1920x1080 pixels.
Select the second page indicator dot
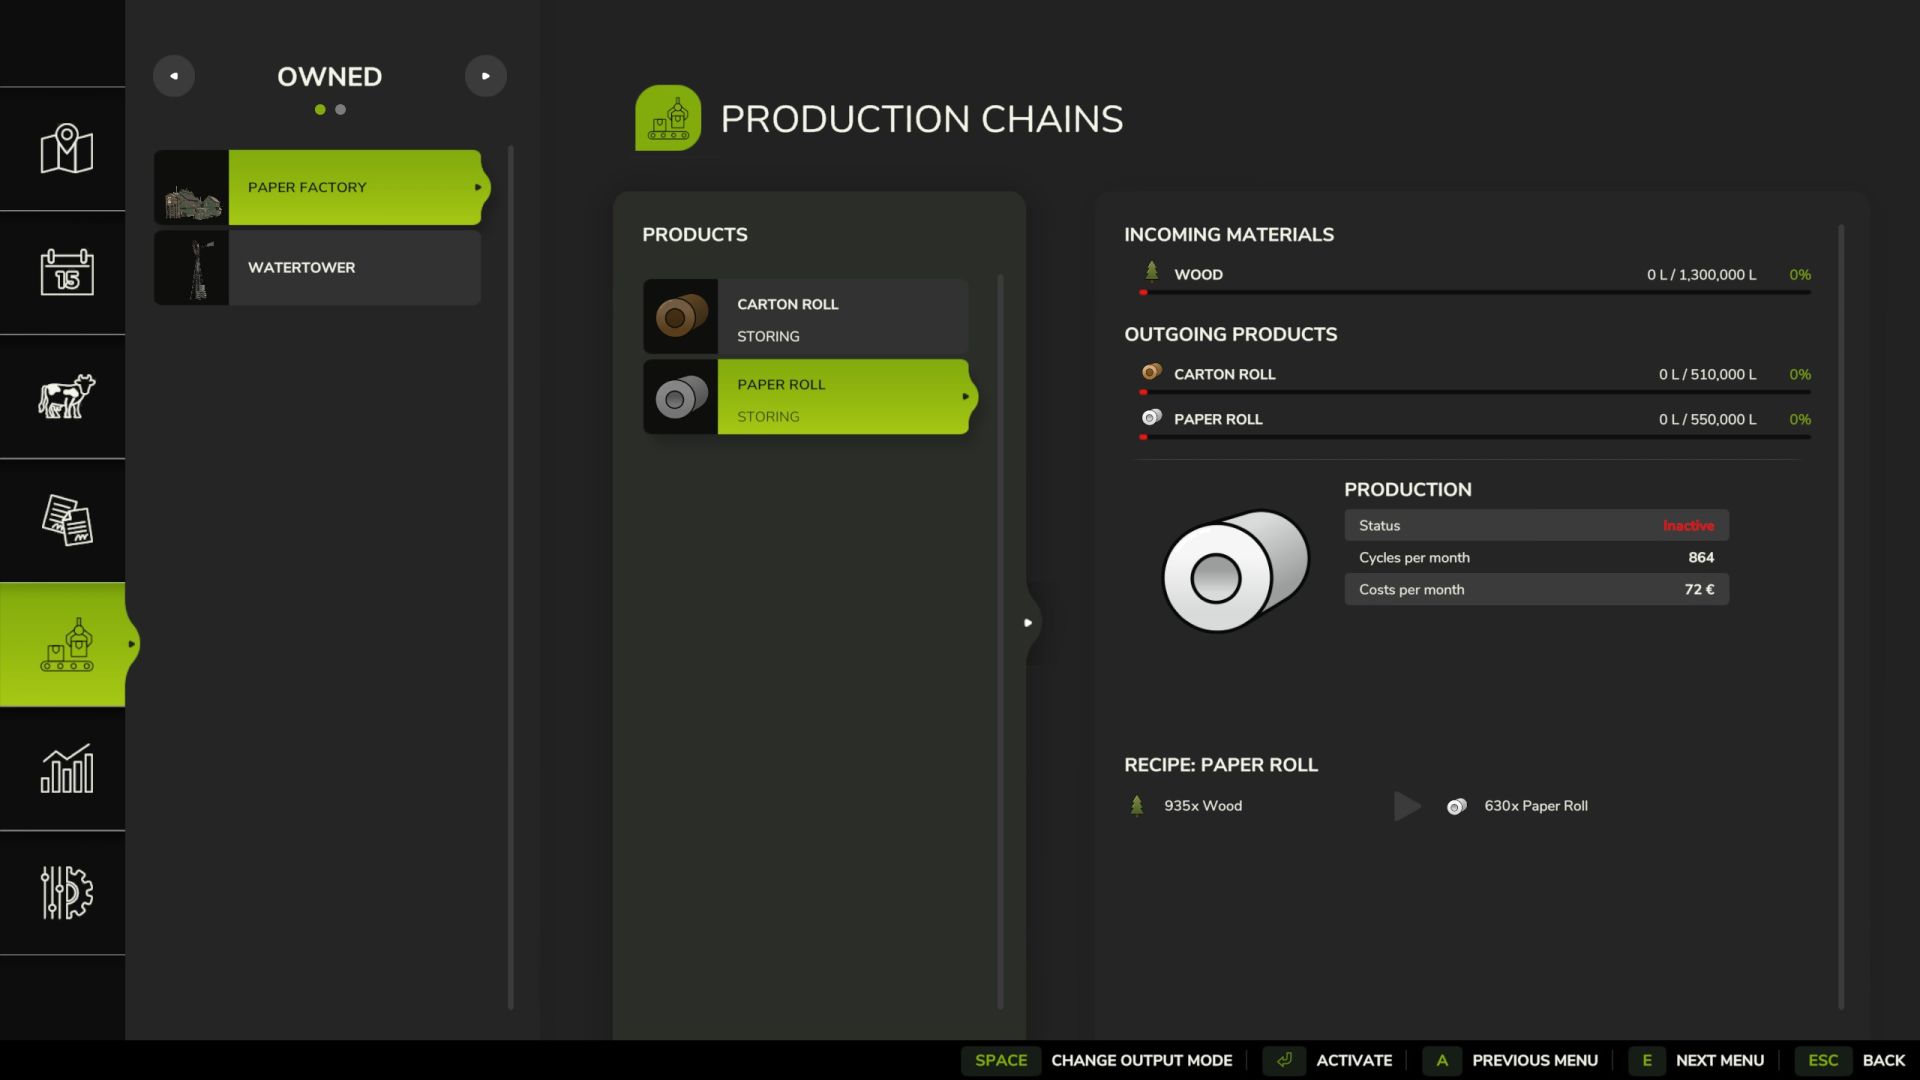pyautogui.click(x=341, y=110)
